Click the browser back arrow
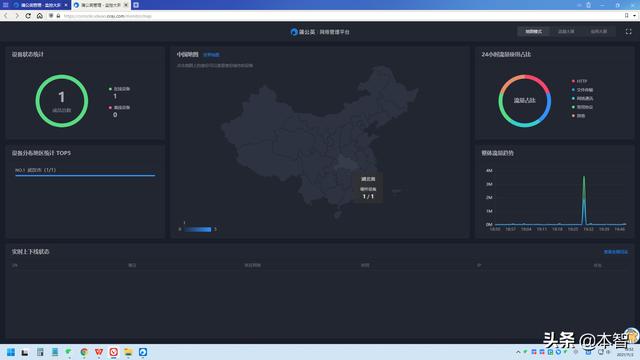640x360 pixels. point(6,16)
